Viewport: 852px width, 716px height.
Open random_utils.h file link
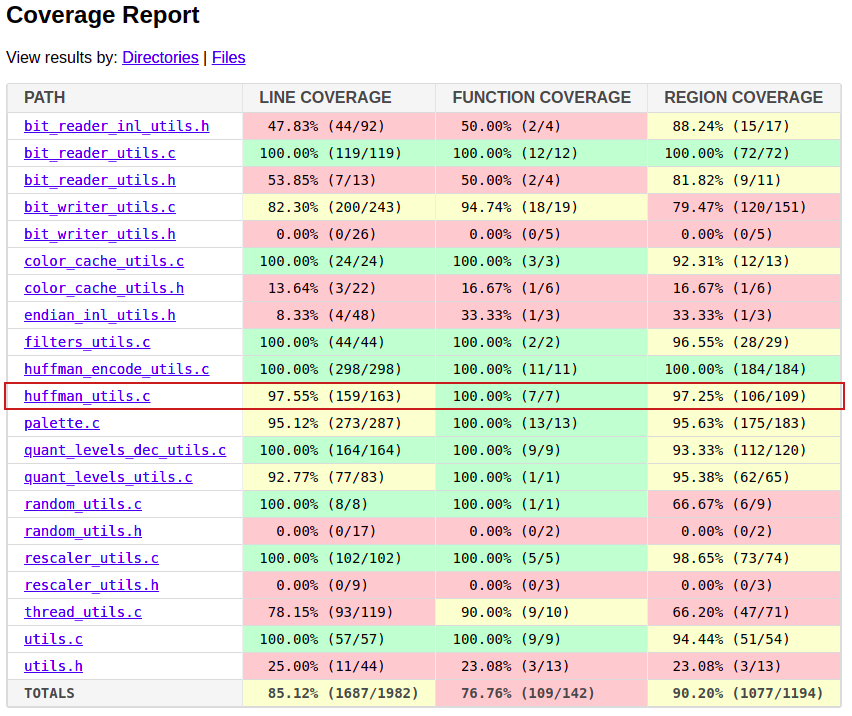tap(83, 531)
